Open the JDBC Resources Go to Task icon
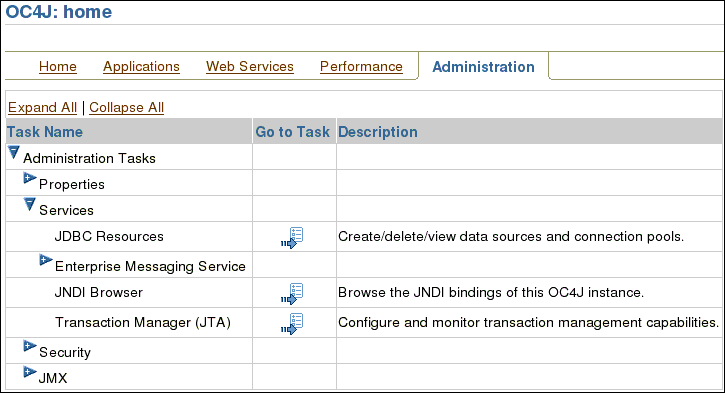Screen dimensions: 725x393 tap(292, 238)
